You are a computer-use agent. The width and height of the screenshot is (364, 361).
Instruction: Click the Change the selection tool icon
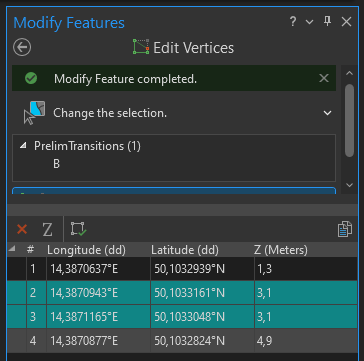click(34, 113)
